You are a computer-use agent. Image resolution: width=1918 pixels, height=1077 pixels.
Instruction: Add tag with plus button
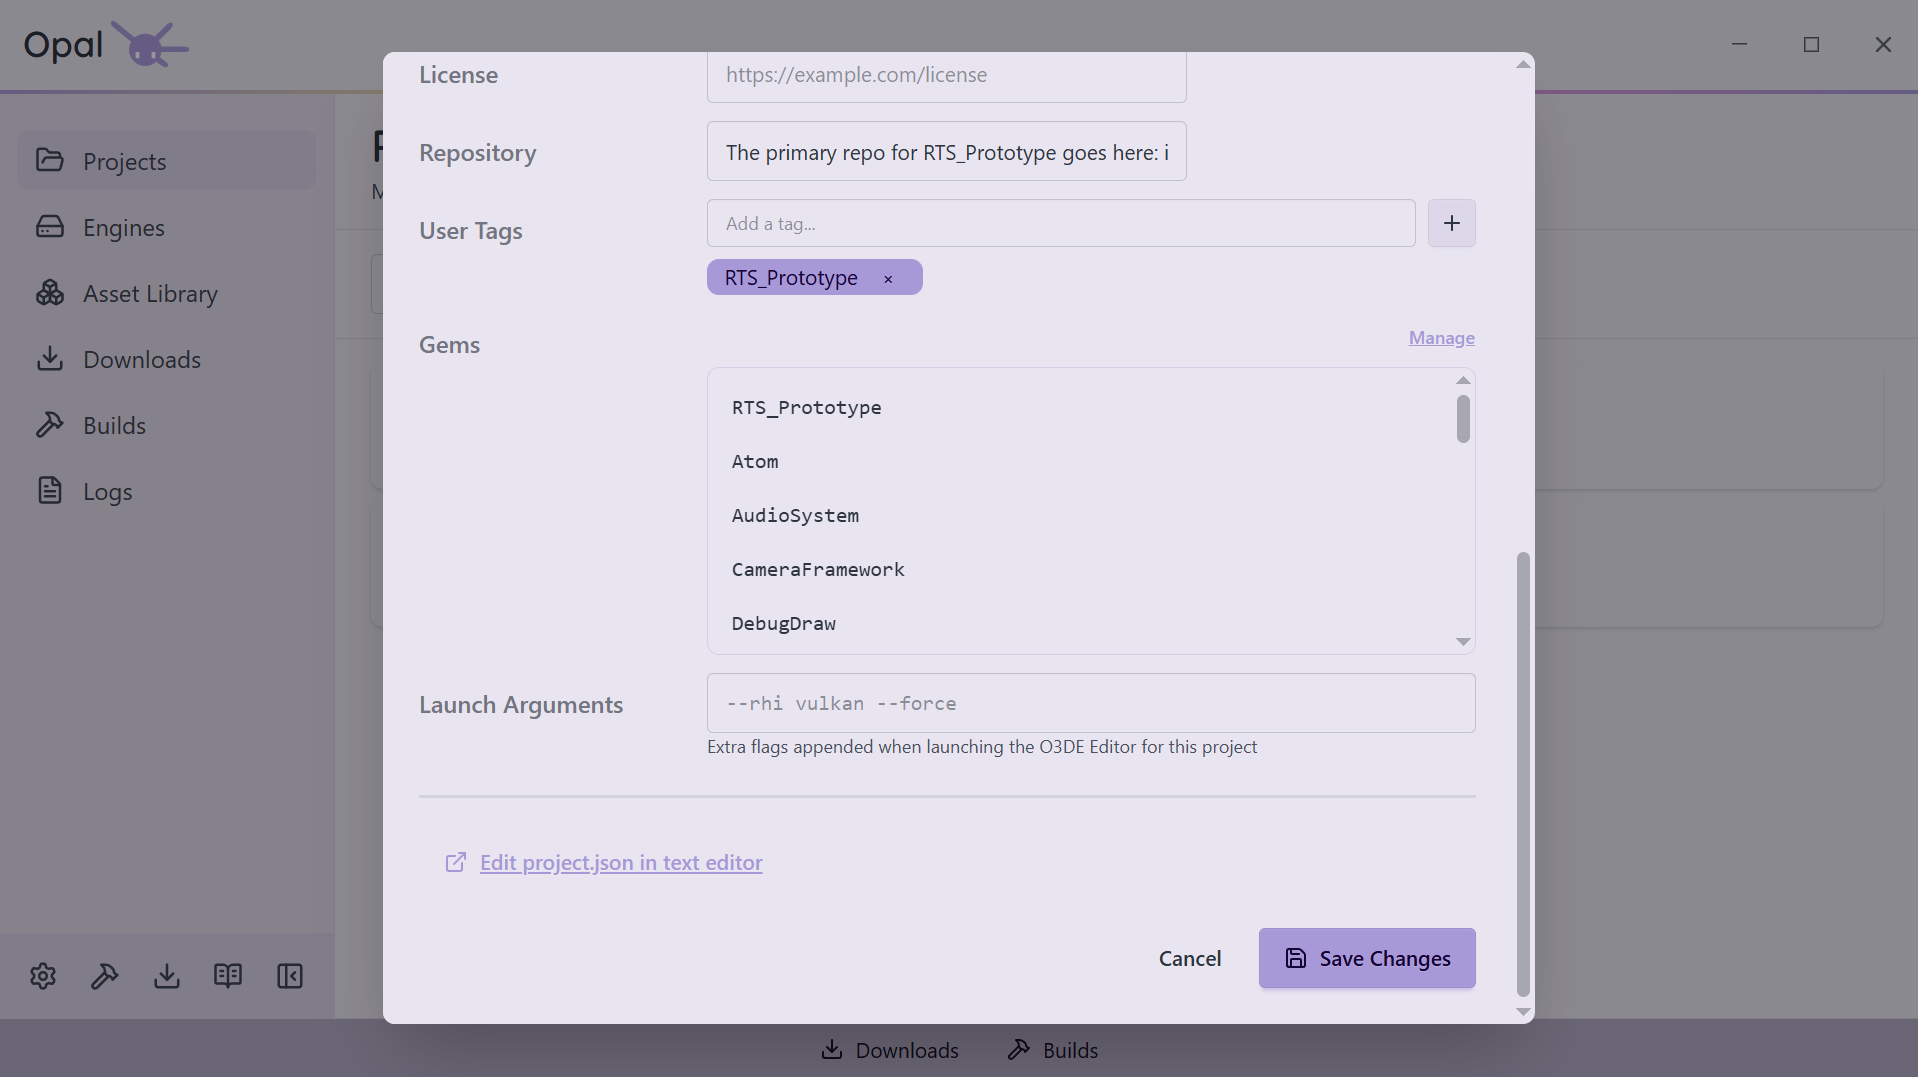[1451, 223]
